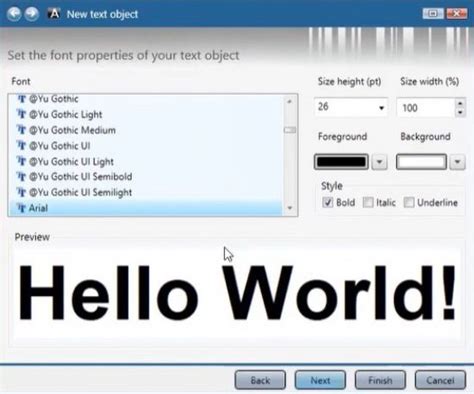This screenshot has width=474, height=394.
Task: Uncheck the Bold style checkbox
Action: coord(327,202)
